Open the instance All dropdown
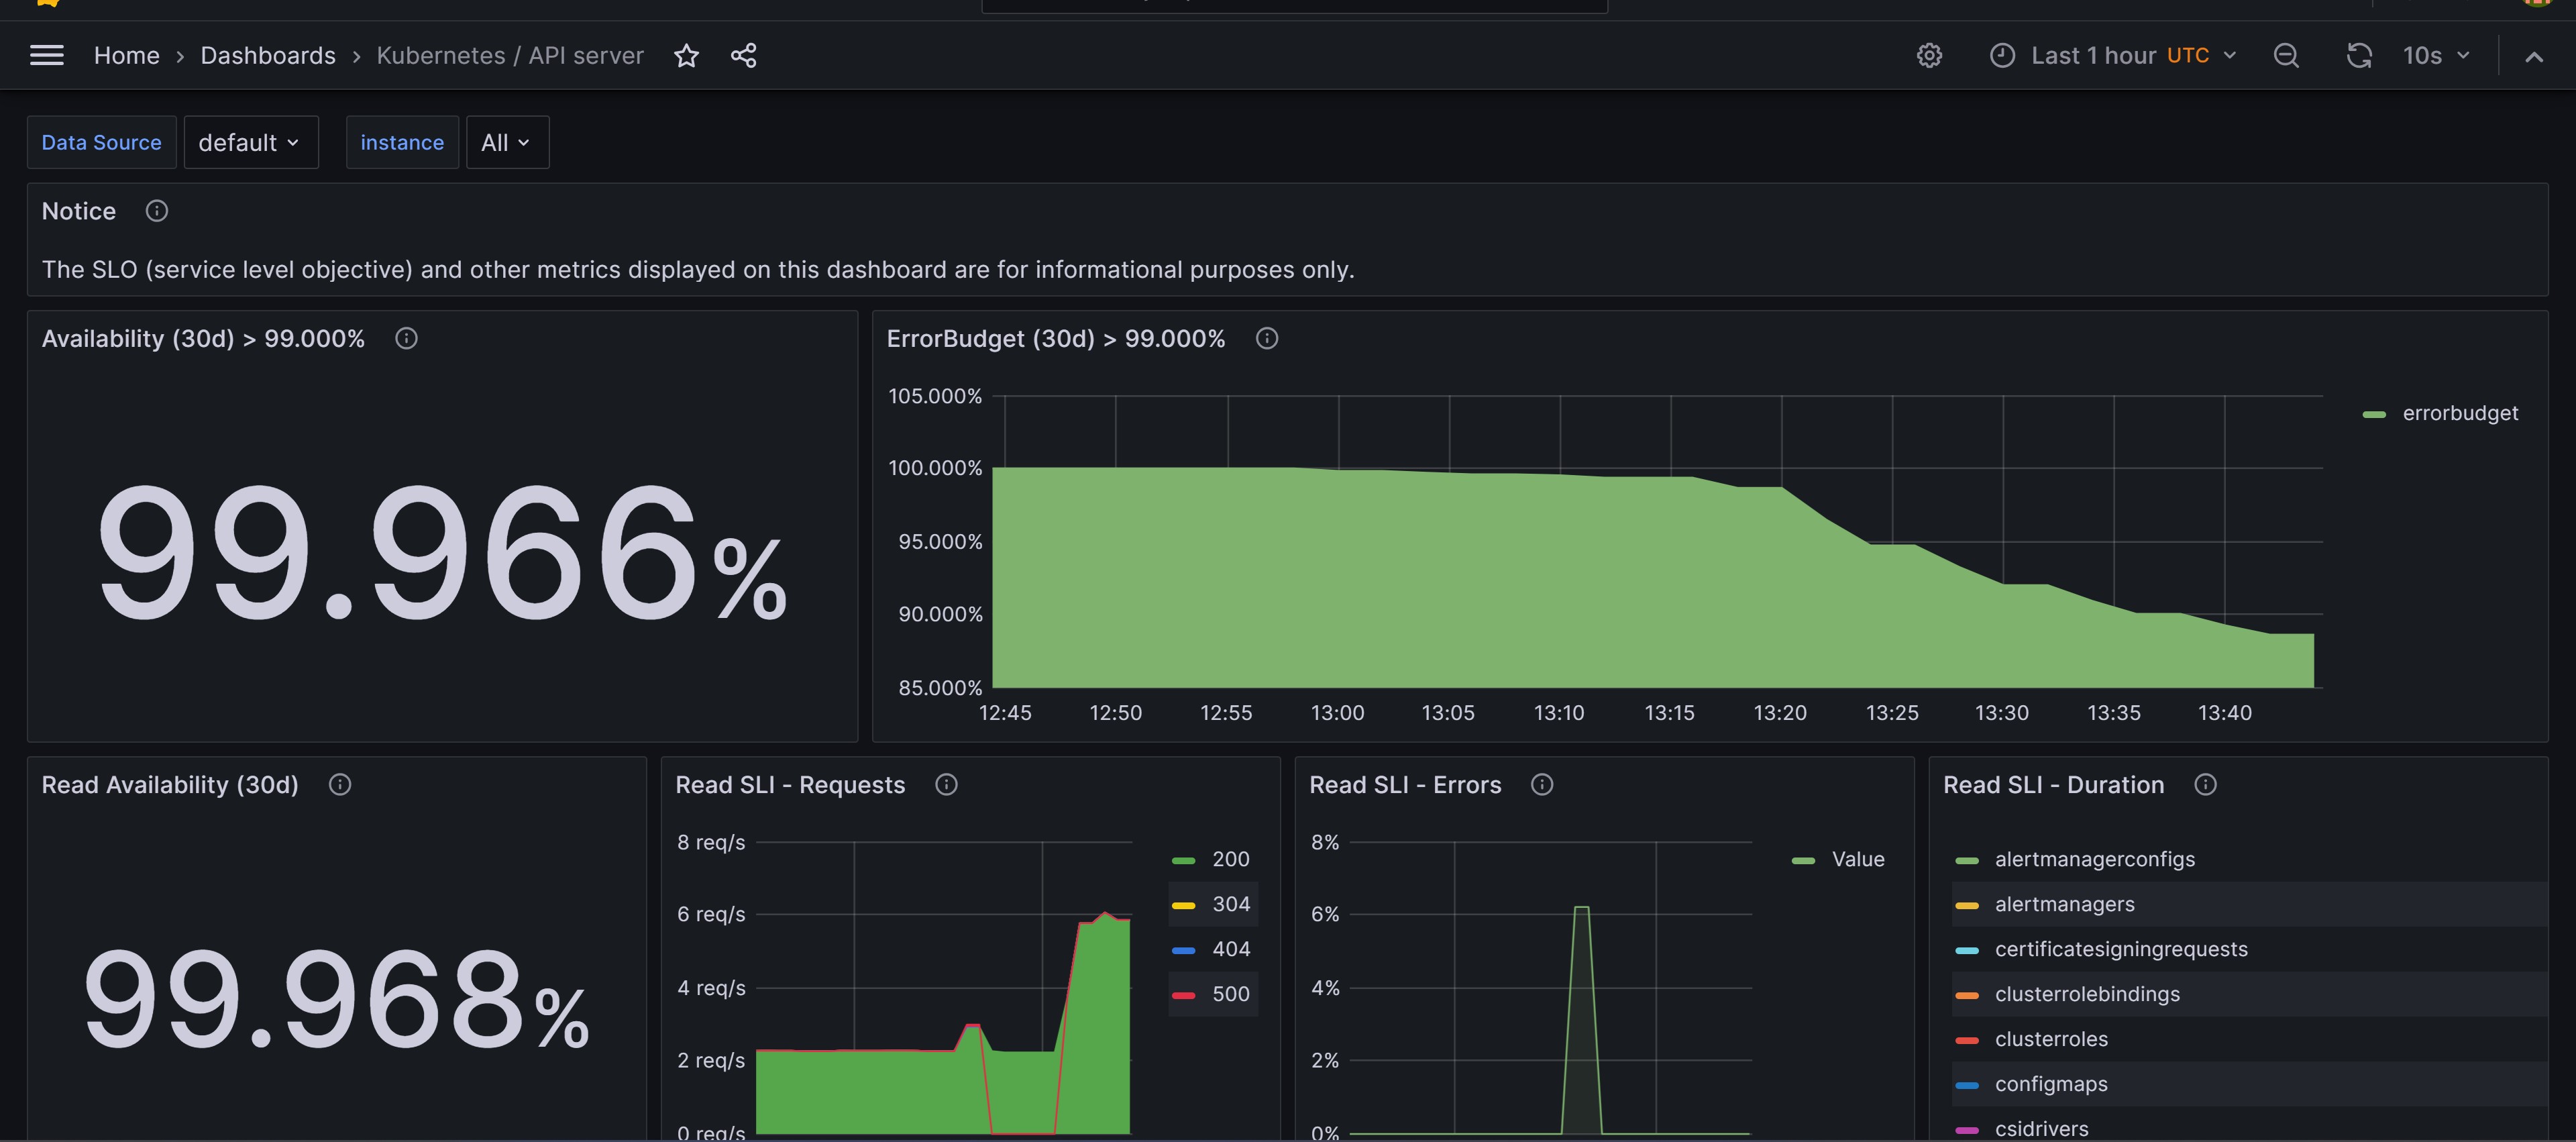The width and height of the screenshot is (2576, 1142). pyautogui.click(x=507, y=142)
